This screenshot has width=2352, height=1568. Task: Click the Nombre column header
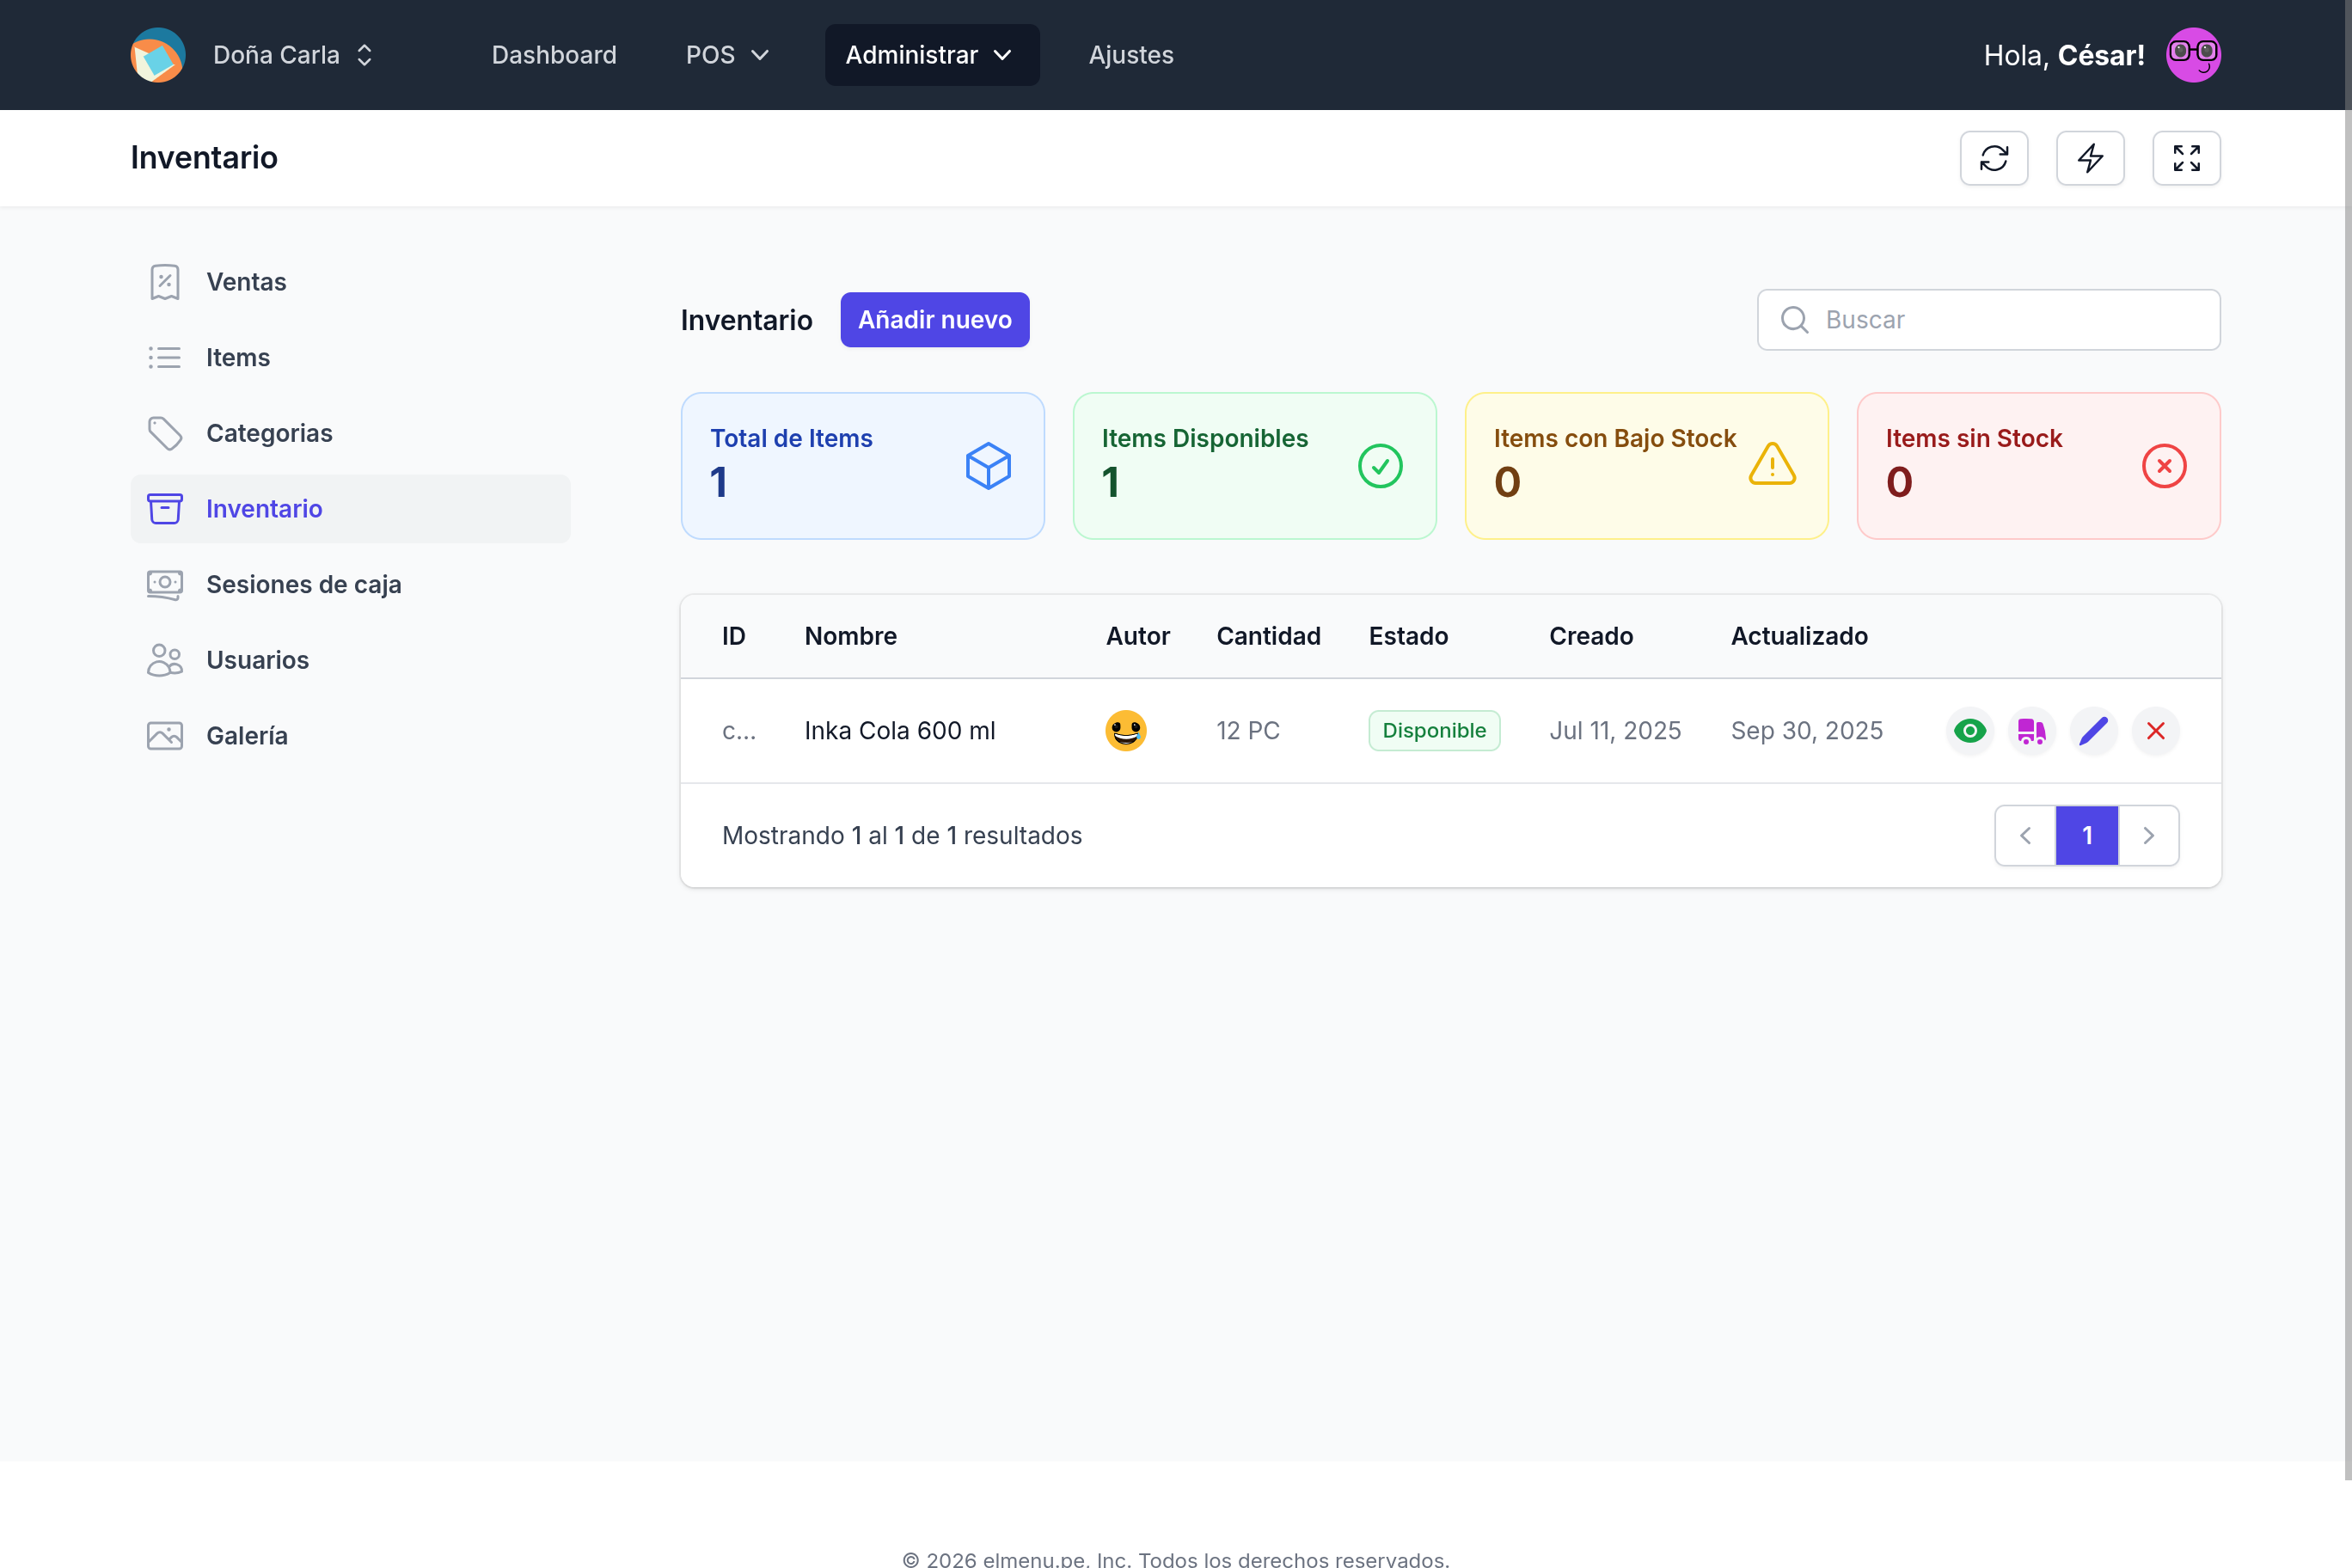click(850, 636)
